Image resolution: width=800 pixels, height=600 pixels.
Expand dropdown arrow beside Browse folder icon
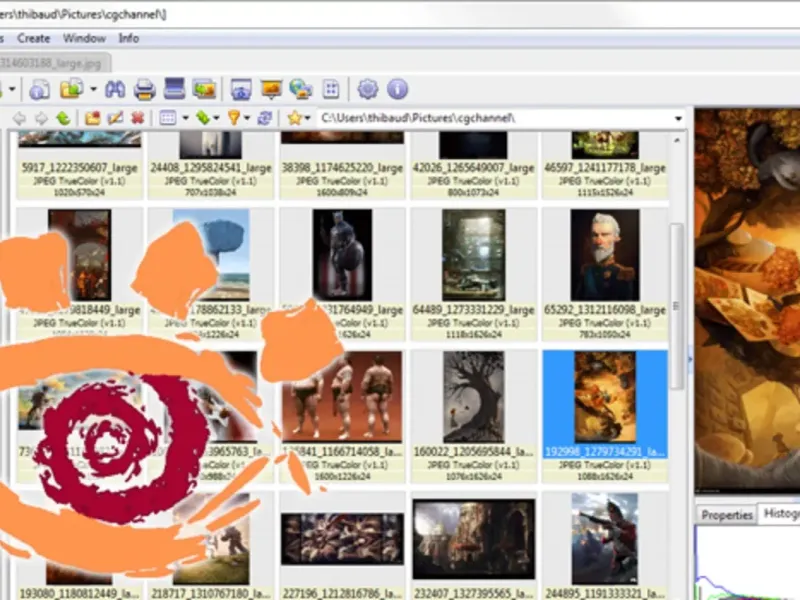(x=93, y=89)
